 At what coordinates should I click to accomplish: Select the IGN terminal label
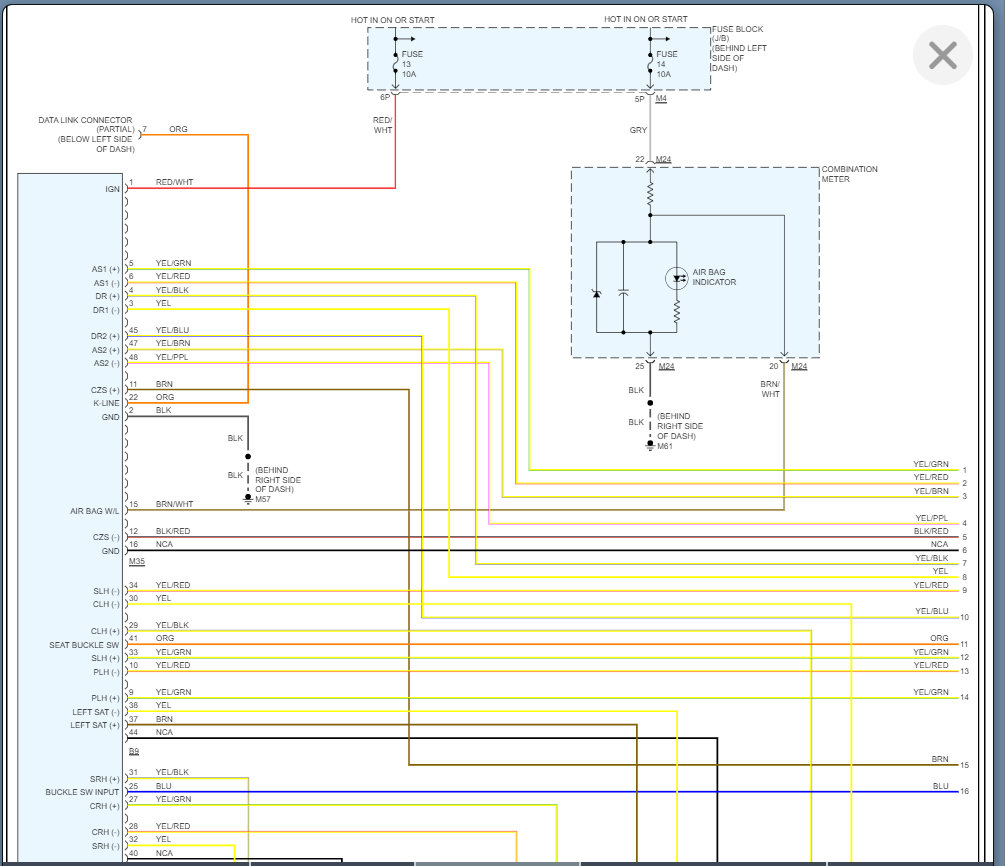[x=112, y=189]
